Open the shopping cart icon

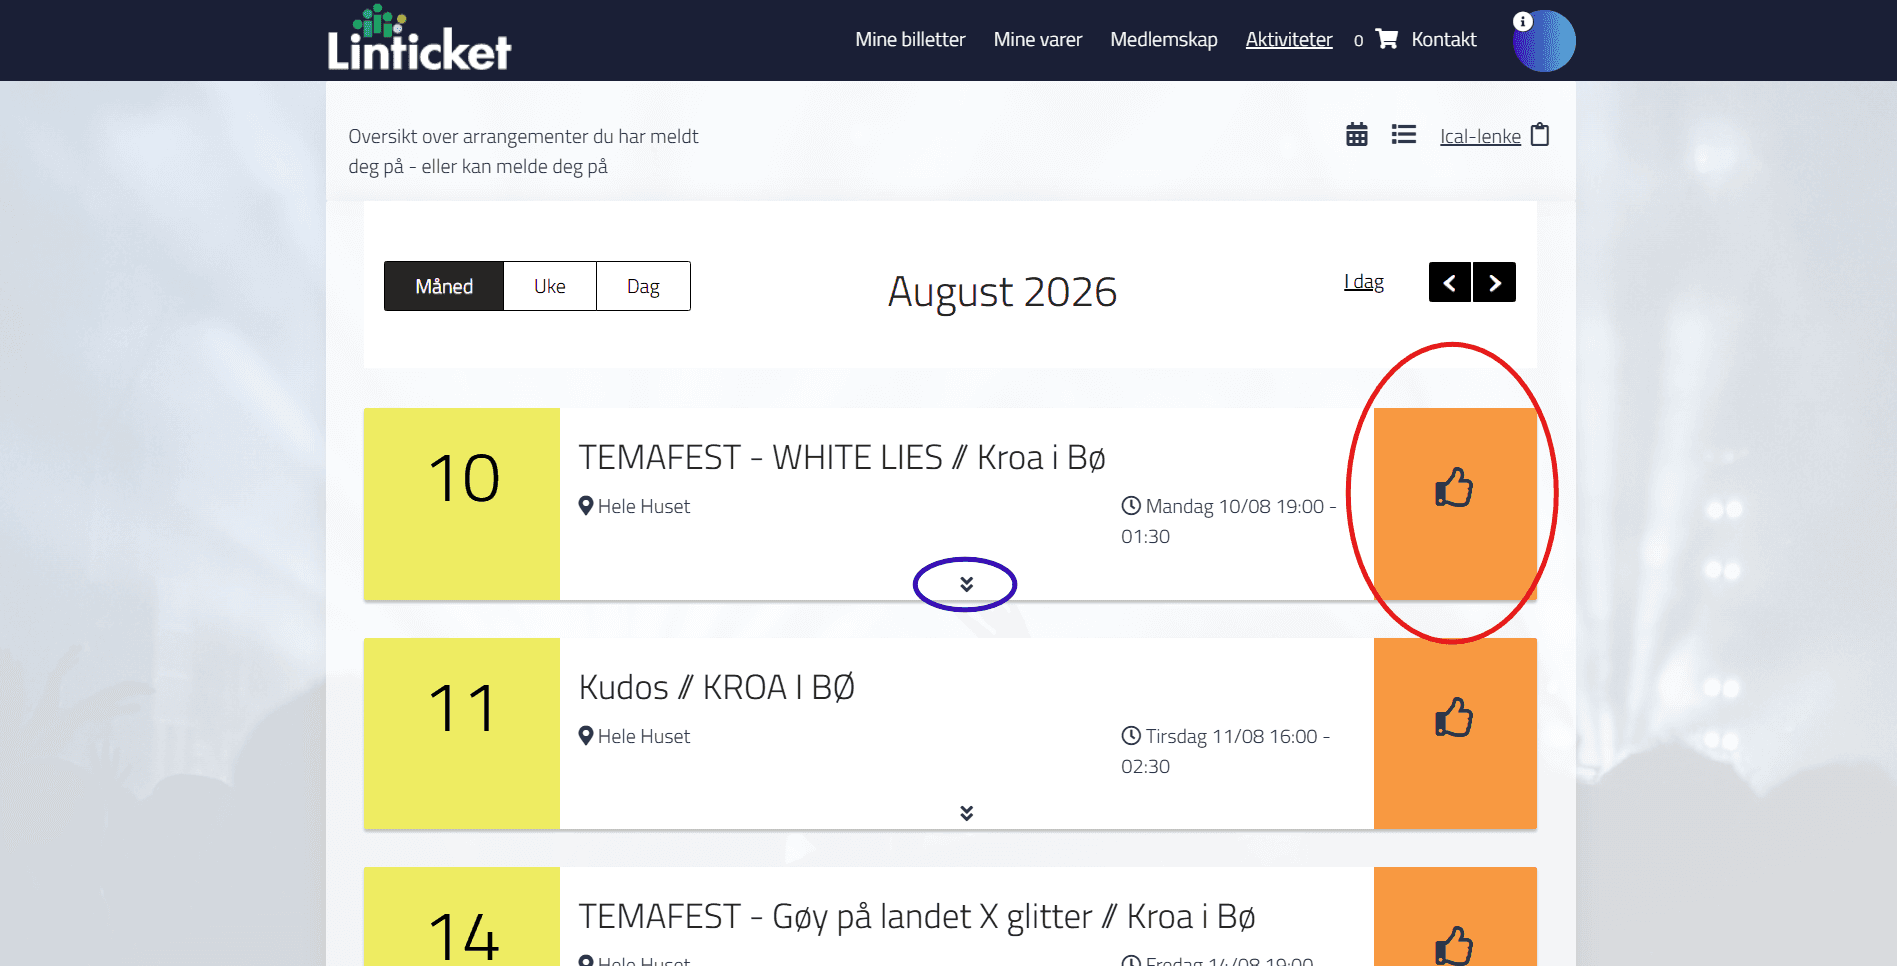pos(1387,39)
